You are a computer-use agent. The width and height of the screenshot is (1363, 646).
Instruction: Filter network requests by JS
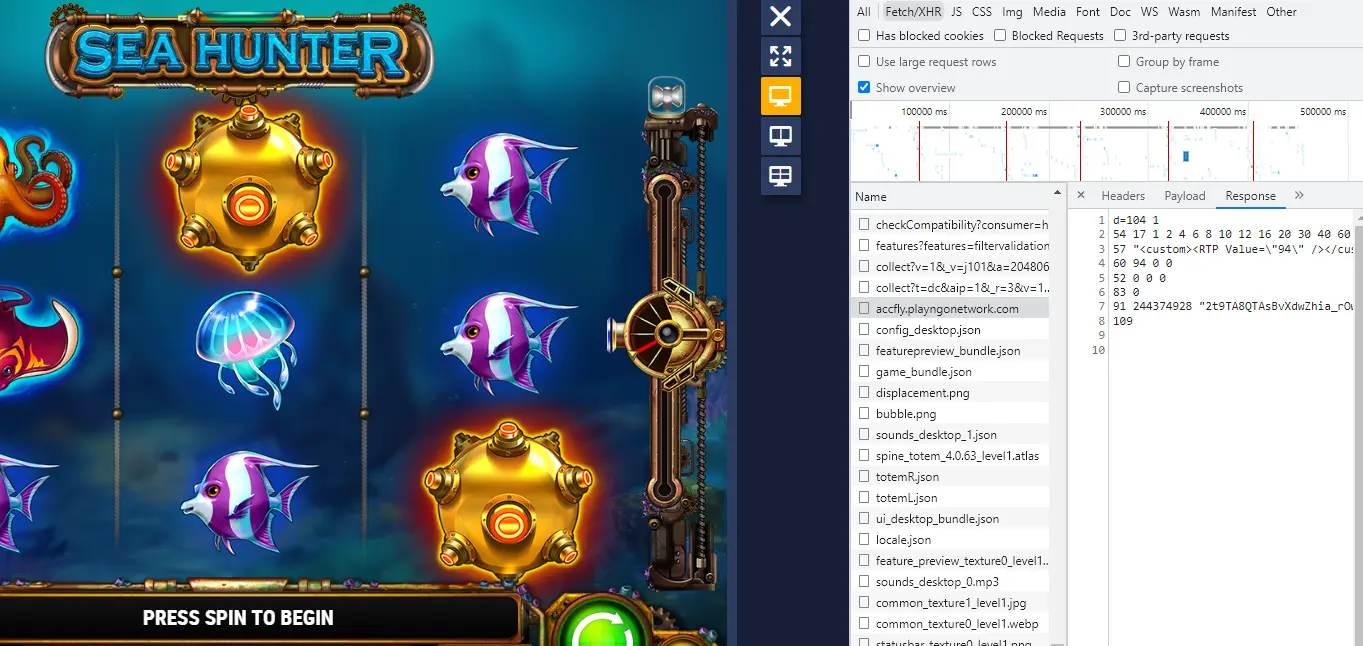coord(957,12)
